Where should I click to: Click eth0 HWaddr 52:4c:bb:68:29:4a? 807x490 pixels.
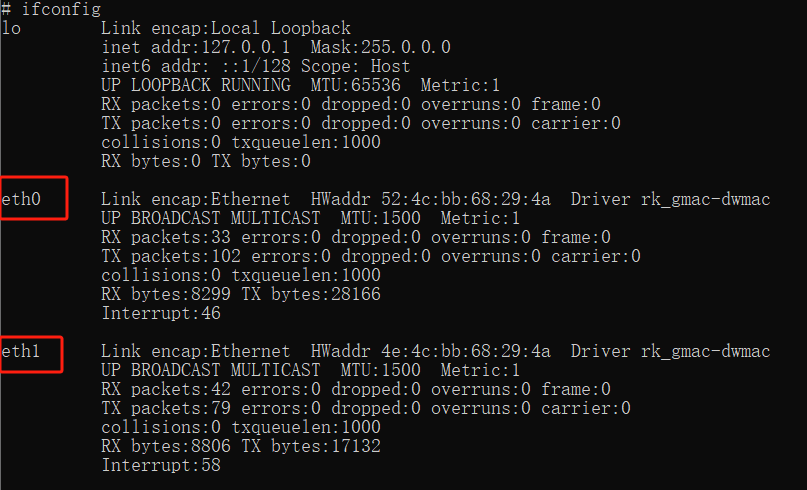tap(430, 199)
